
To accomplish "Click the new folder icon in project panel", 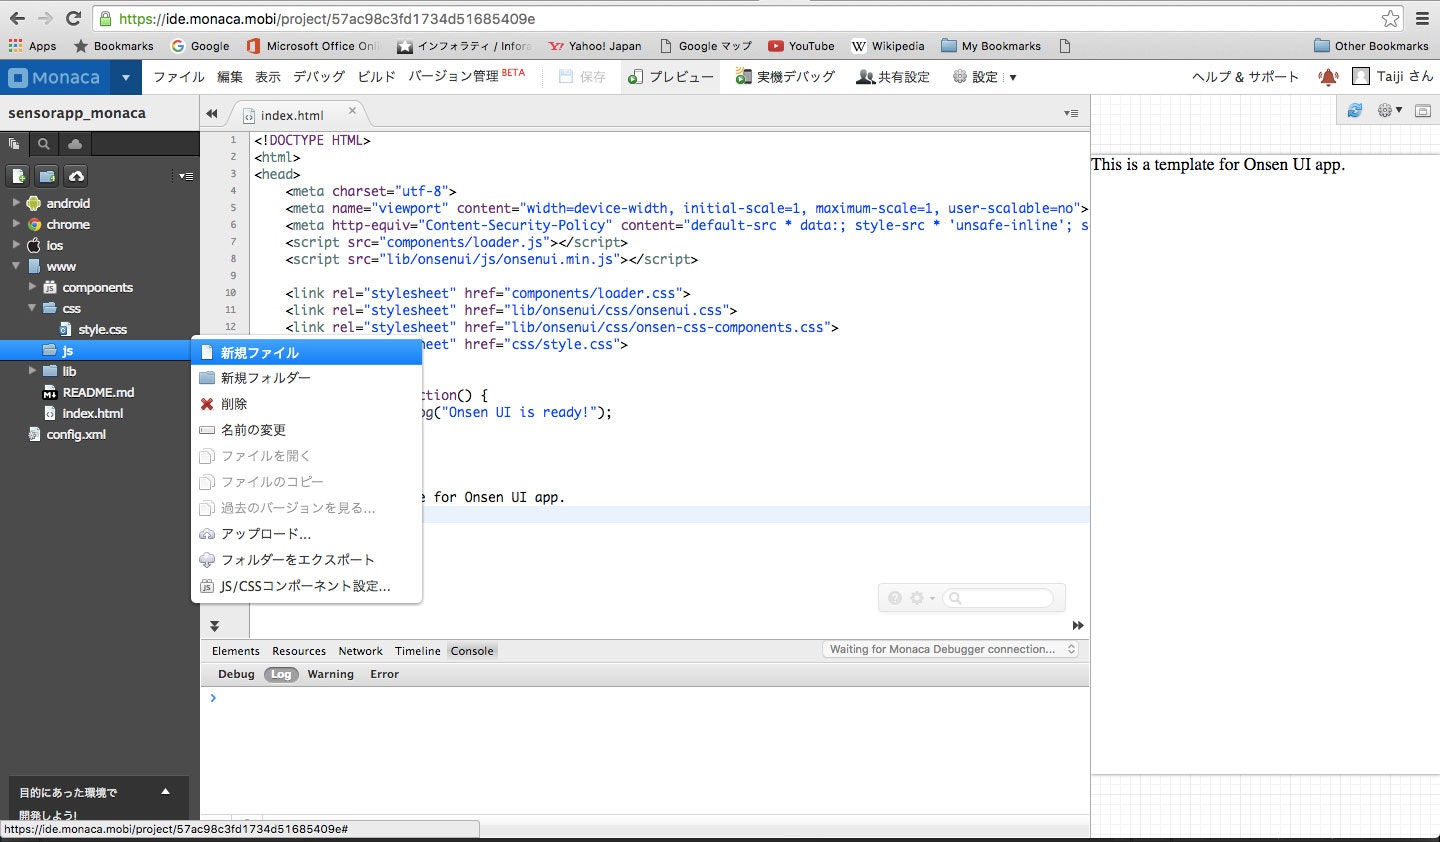I will pos(47,176).
